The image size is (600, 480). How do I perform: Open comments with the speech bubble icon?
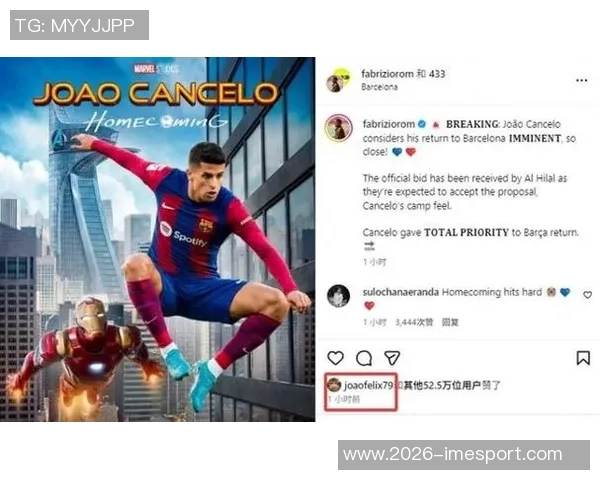click(x=364, y=358)
